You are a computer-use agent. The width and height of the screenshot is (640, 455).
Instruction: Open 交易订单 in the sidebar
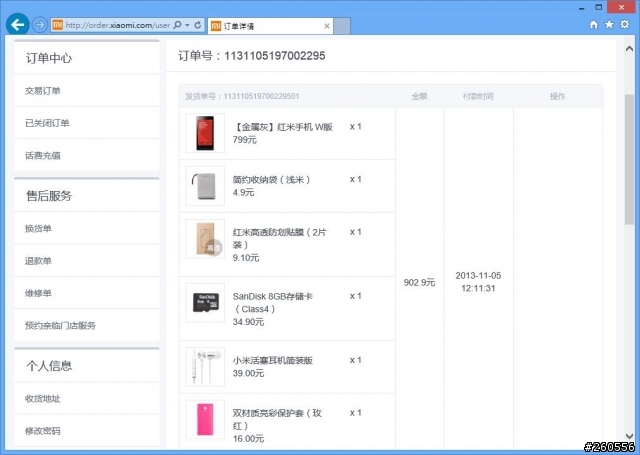(42, 91)
